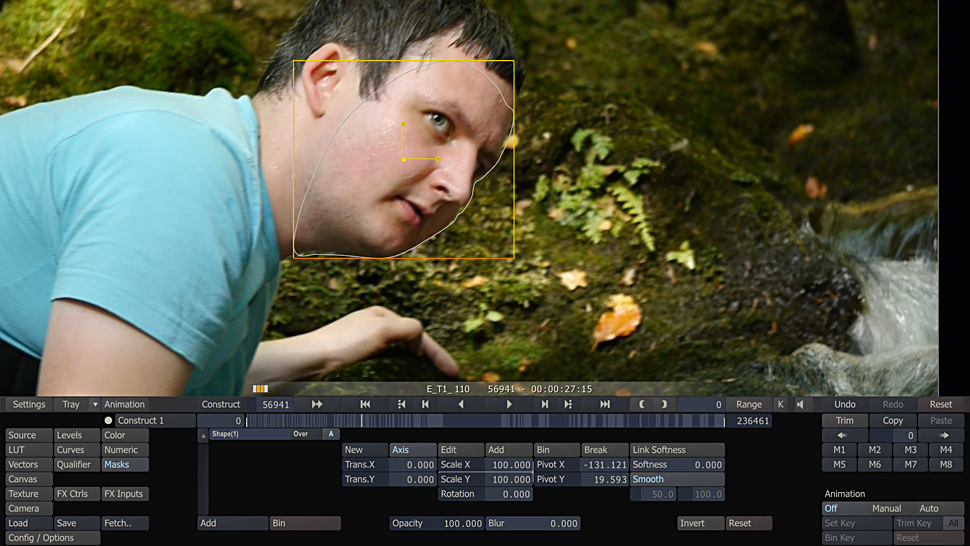The width and height of the screenshot is (970, 546).
Task: Step forward one frame
Action: pyautogui.click(x=545, y=404)
